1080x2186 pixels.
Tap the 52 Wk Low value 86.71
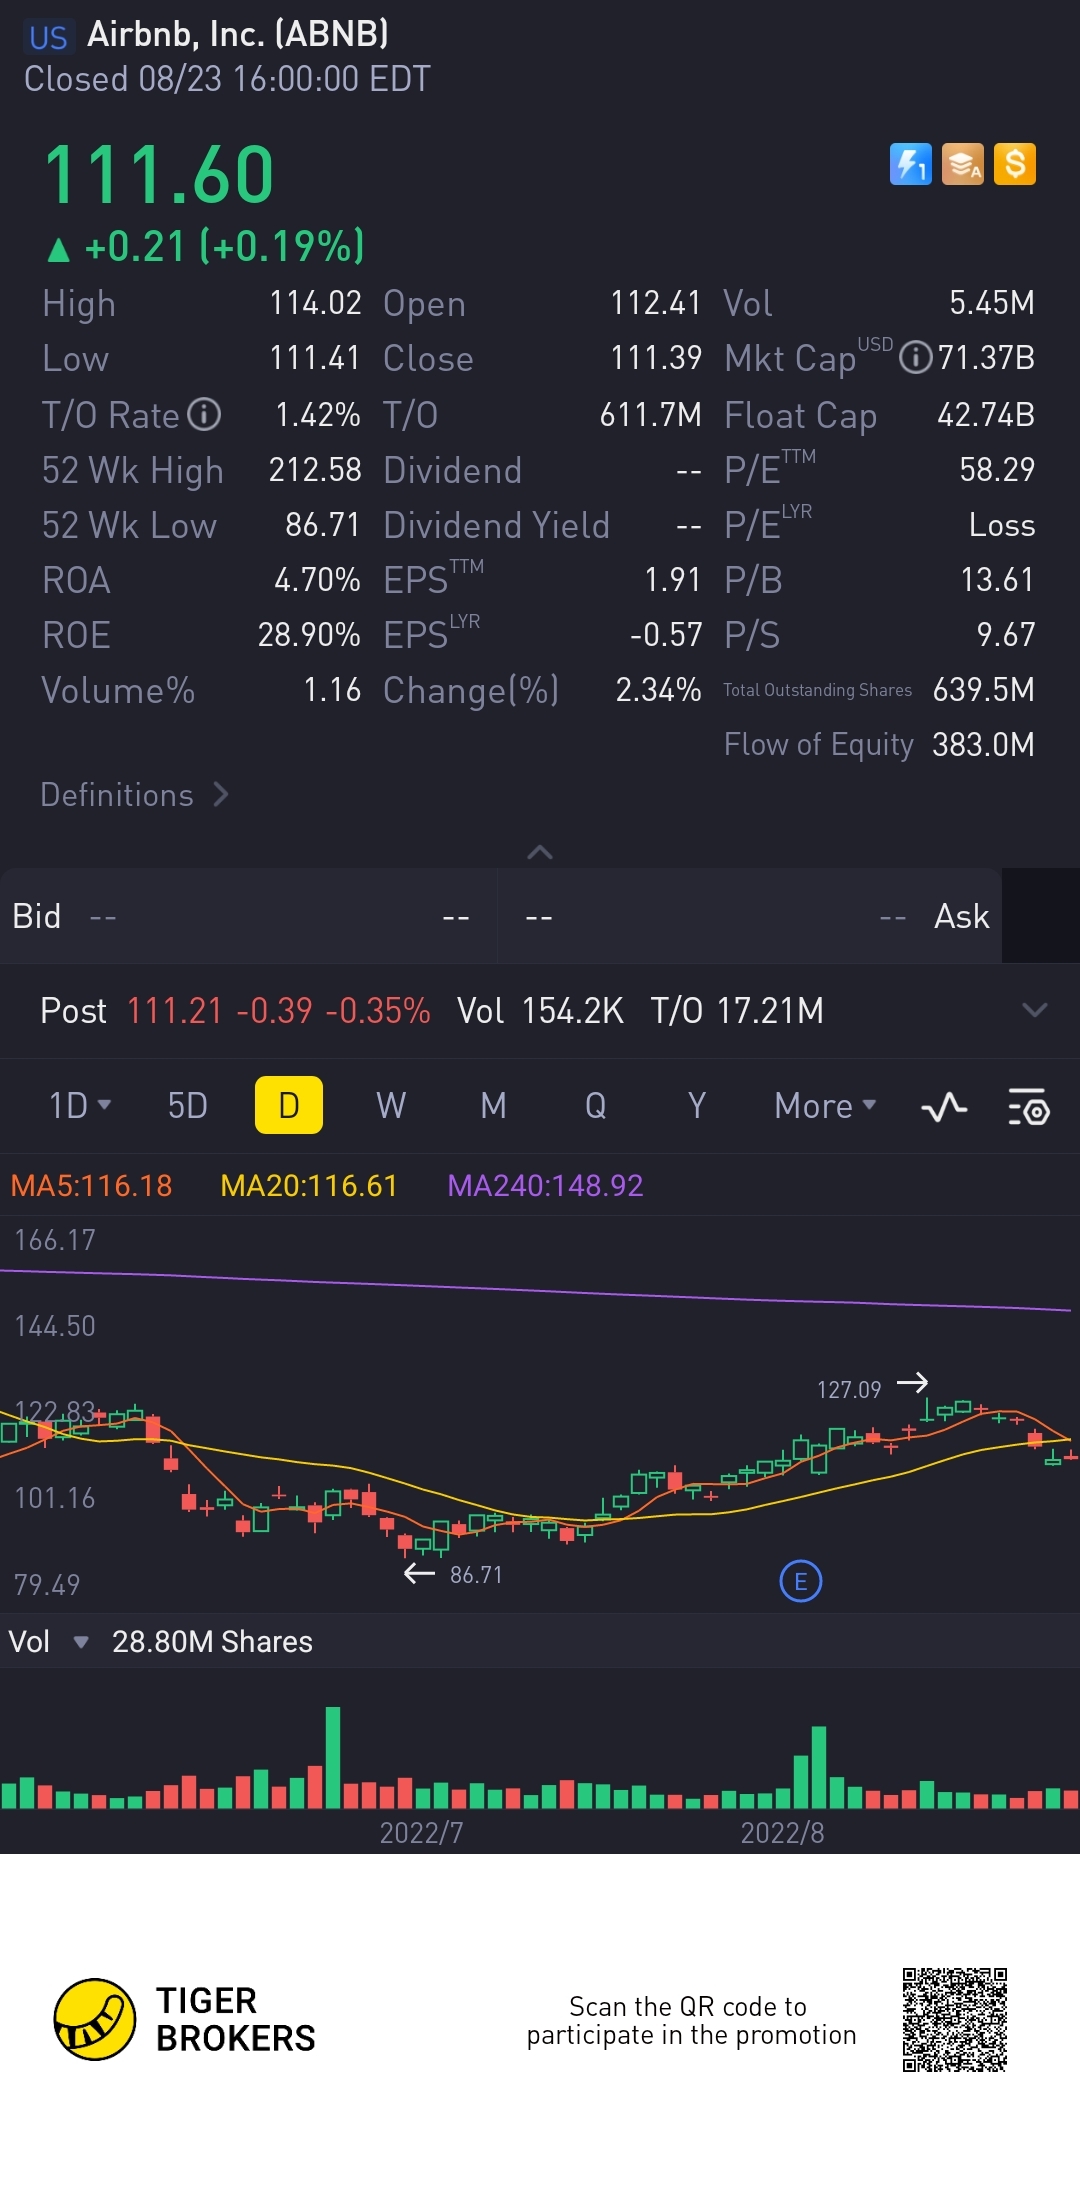[323, 524]
